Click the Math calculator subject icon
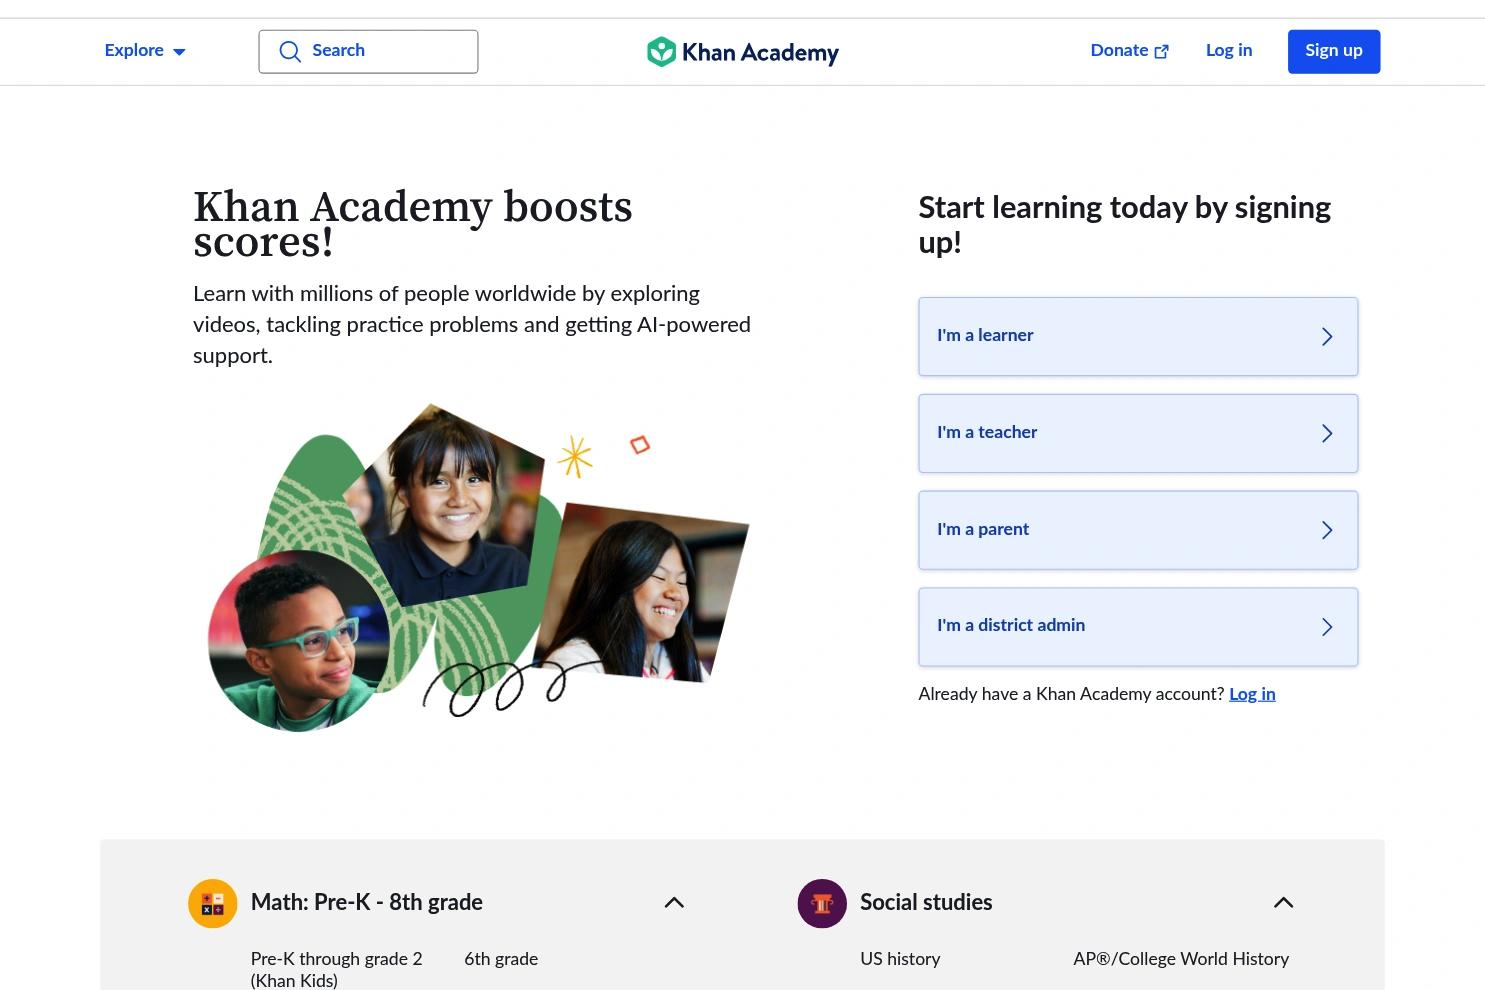Image resolution: width=1485 pixels, height=990 pixels. [213, 903]
